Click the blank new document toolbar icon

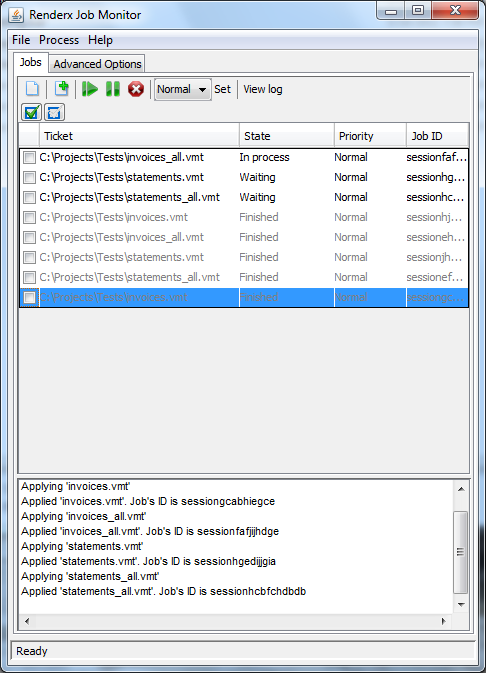click(32, 89)
